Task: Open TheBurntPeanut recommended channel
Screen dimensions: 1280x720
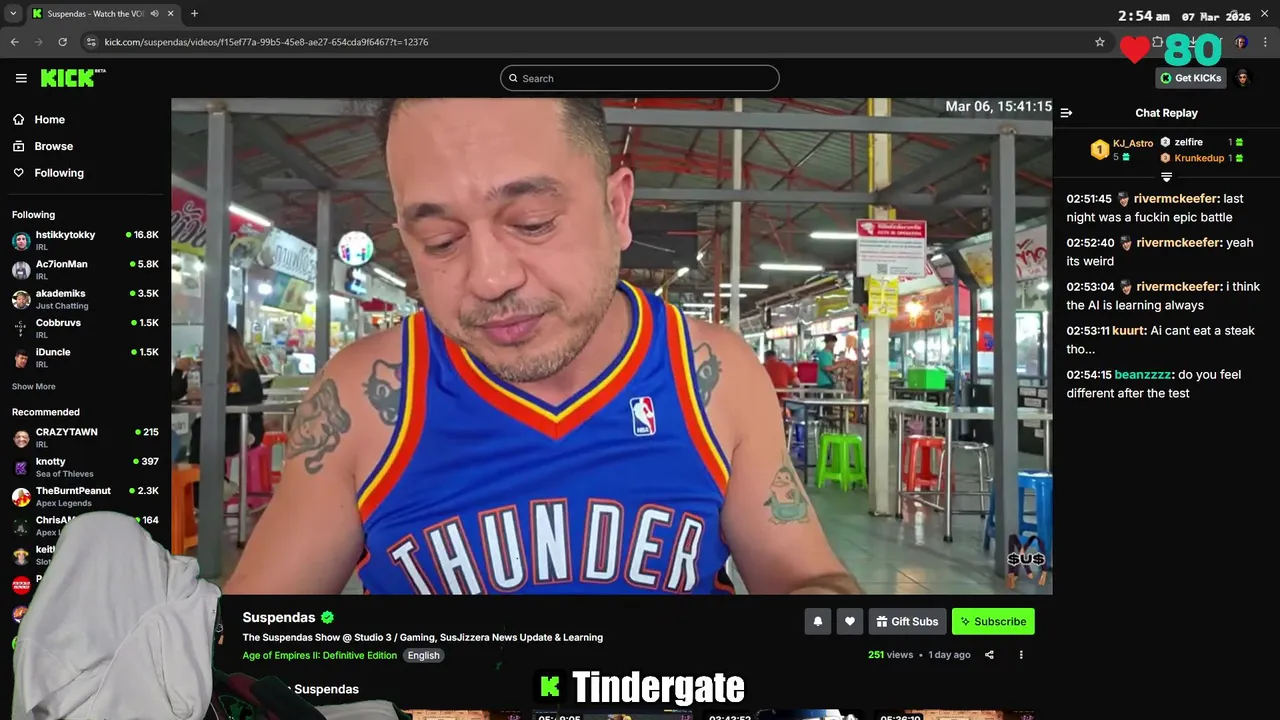Action: pos(85,496)
